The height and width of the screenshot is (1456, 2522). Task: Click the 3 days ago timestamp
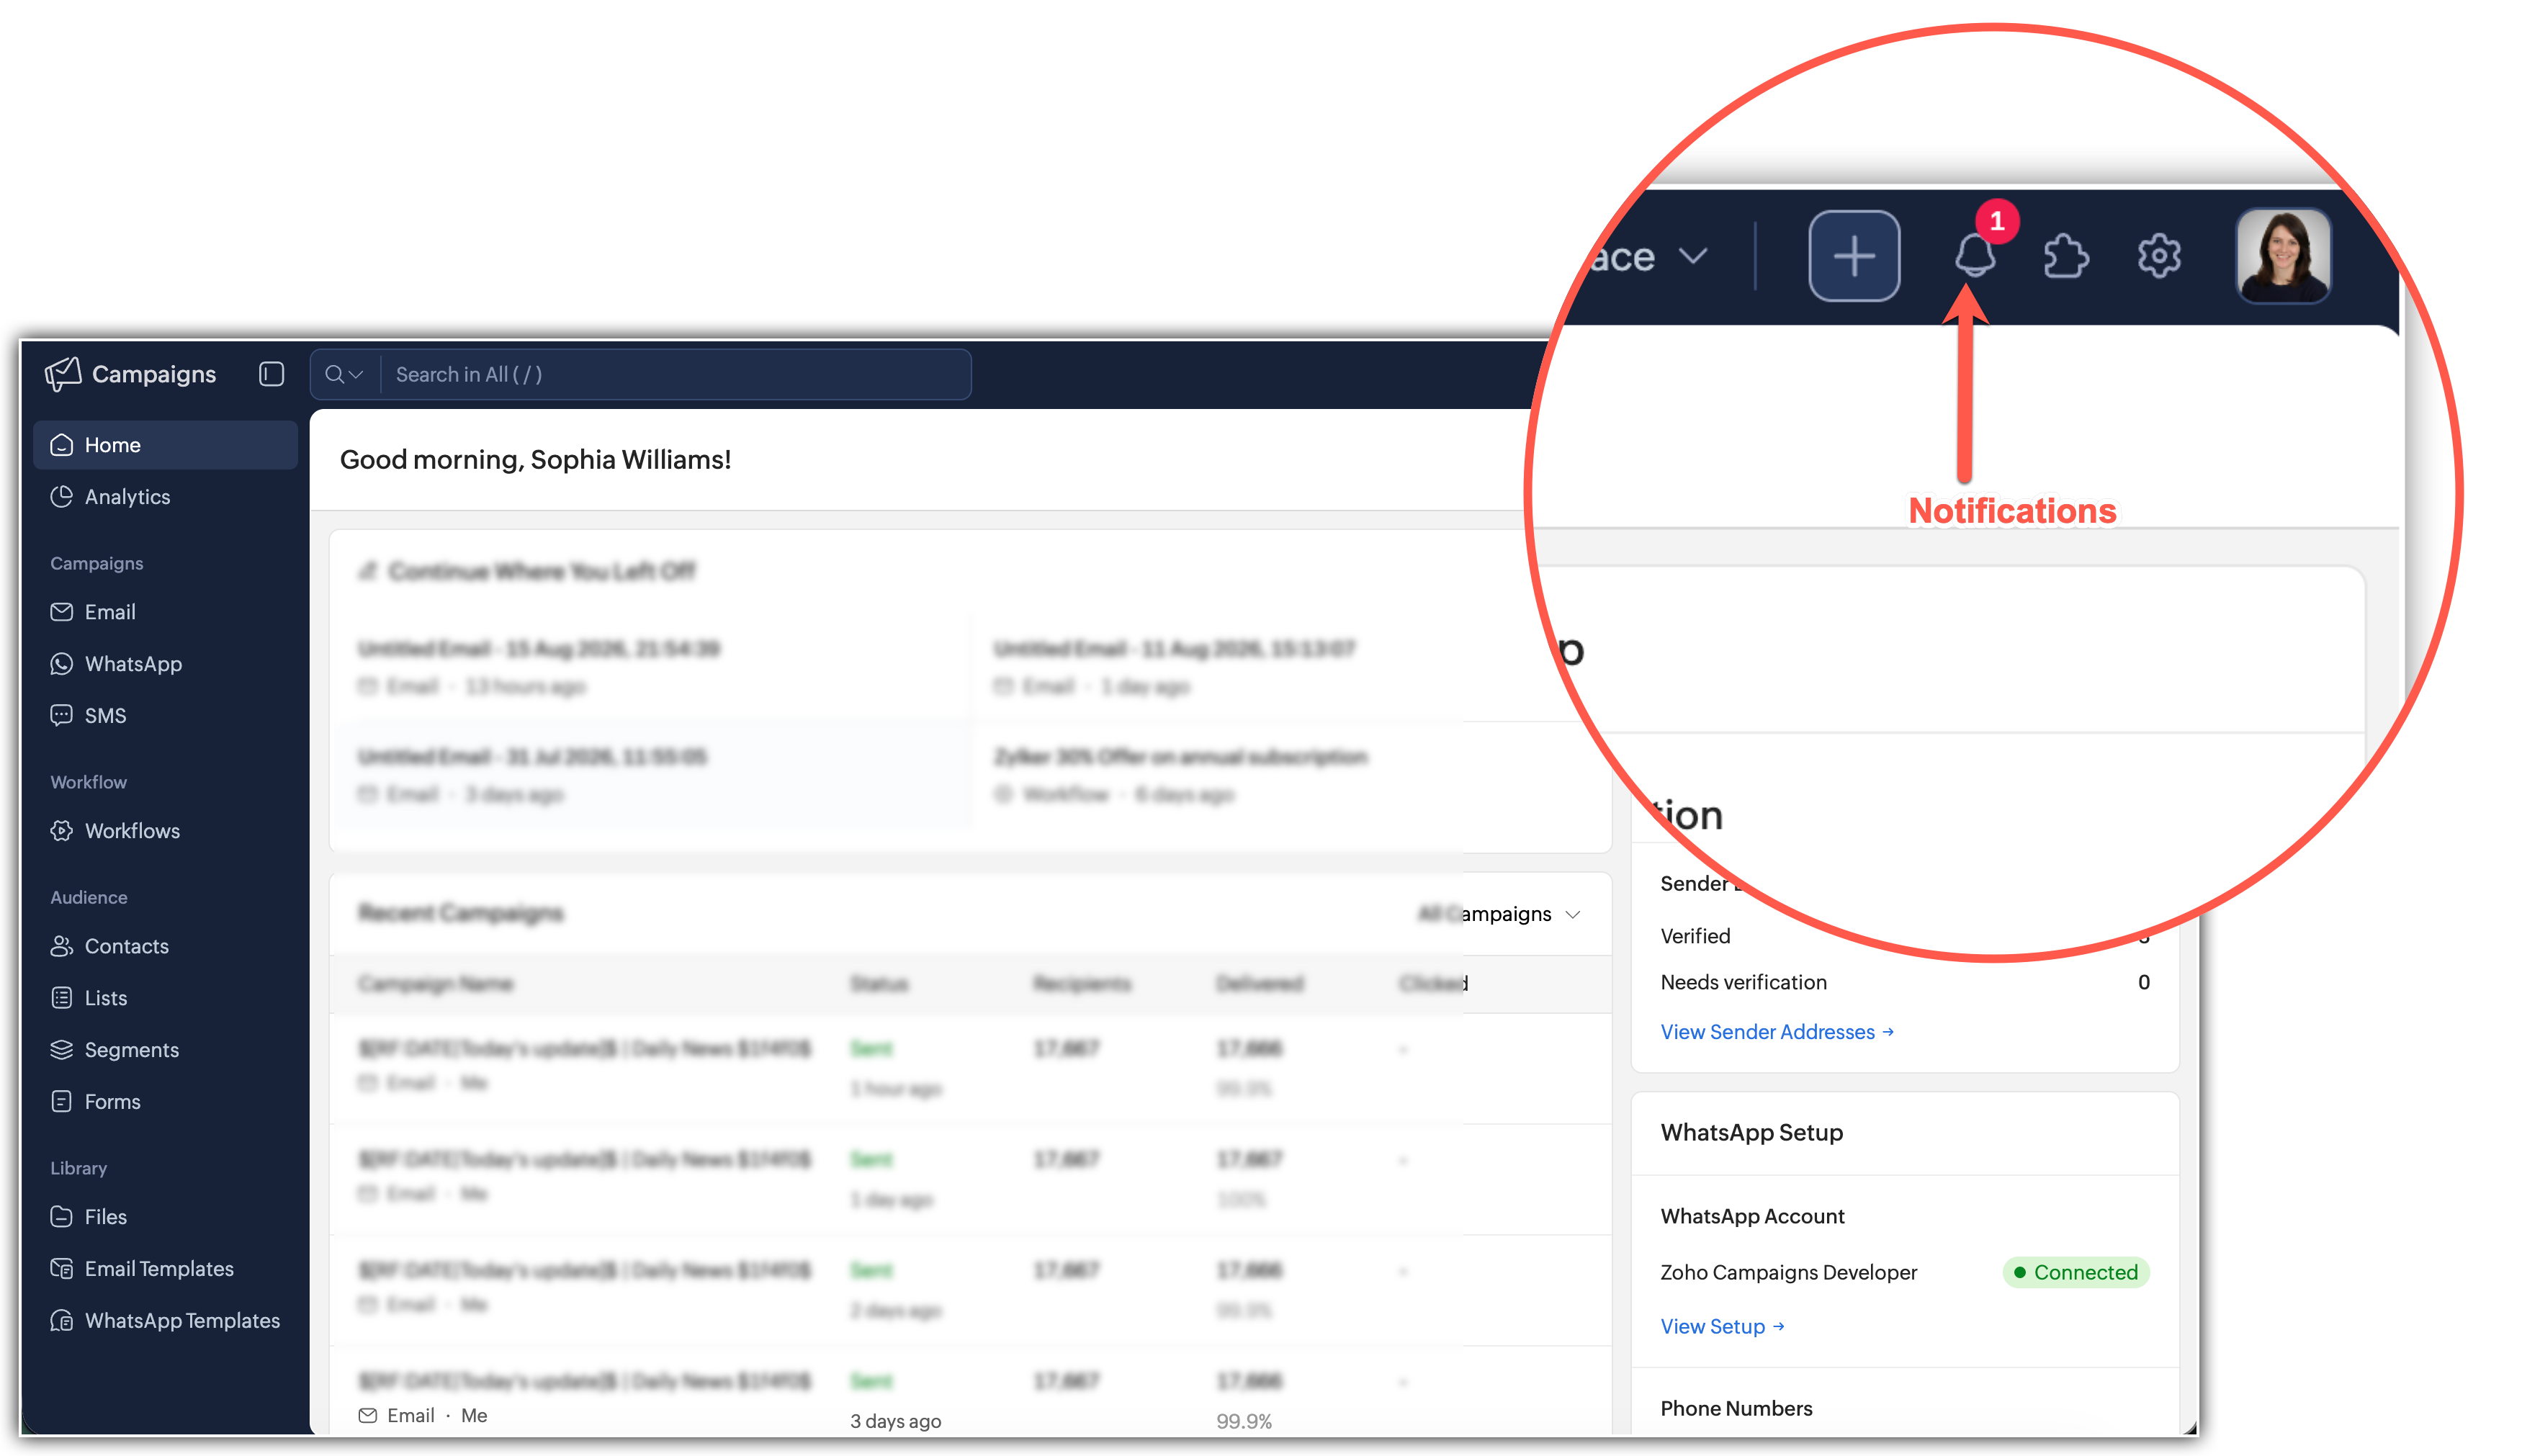[895, 1422]
